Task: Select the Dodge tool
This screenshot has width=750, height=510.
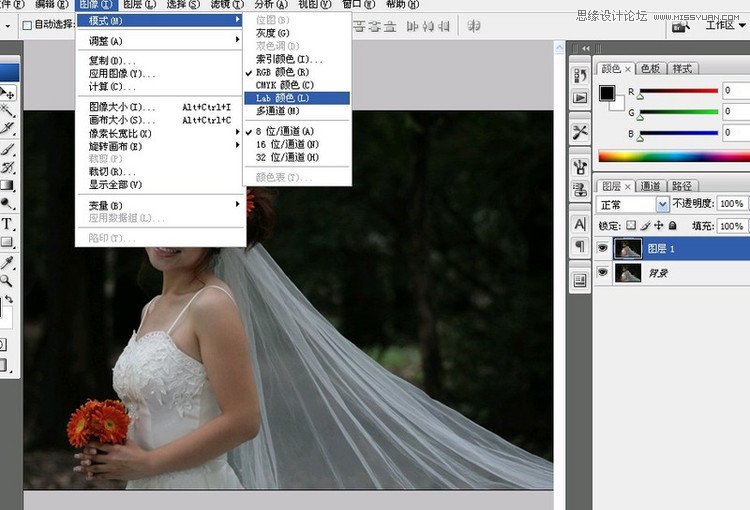Action: pyautogui.click(x=7, y=204)
